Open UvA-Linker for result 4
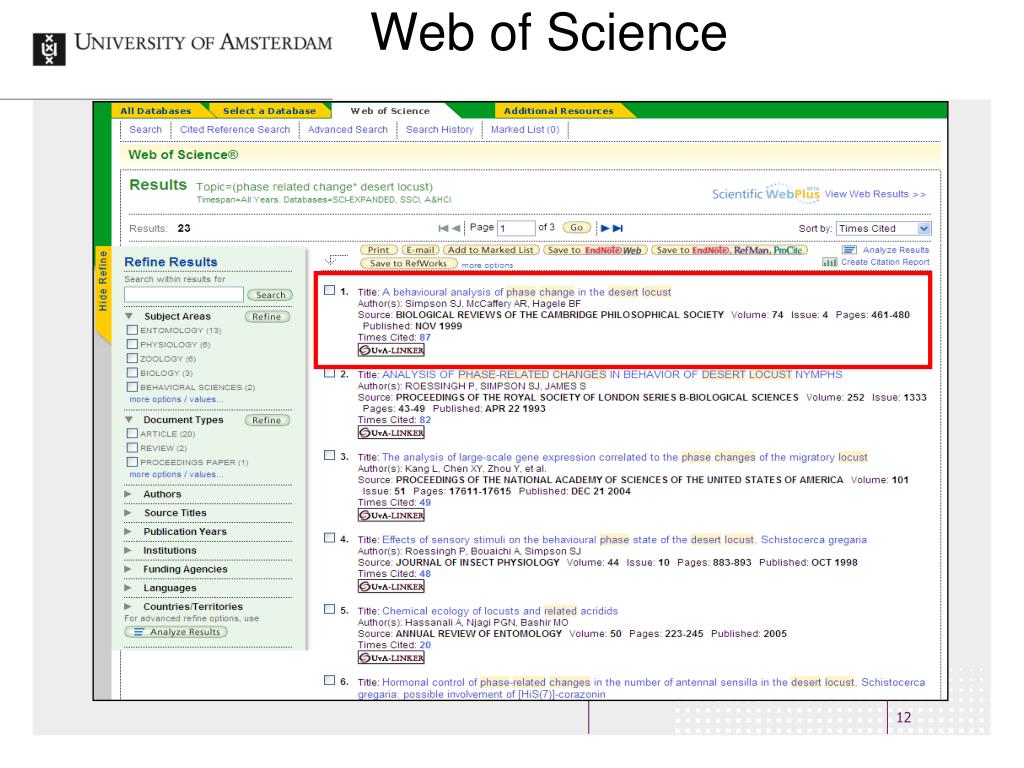This screenshot has width=1024, height=768. (391, 586)
